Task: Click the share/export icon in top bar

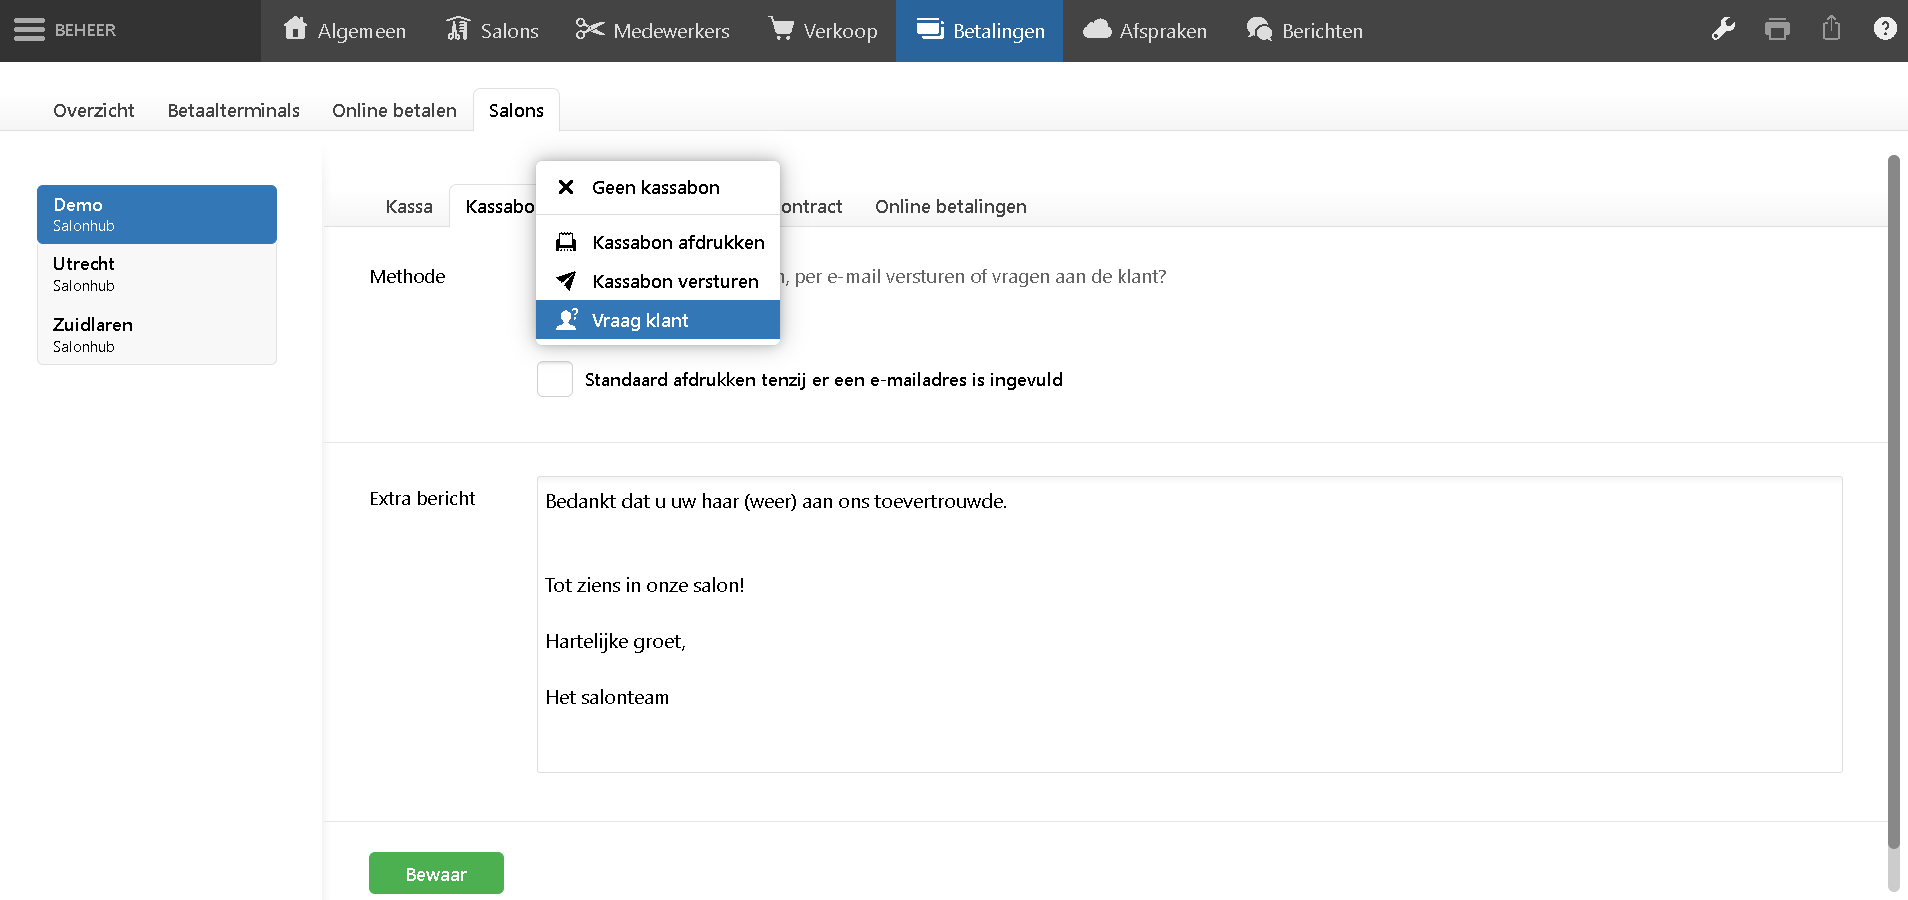Action: [1831, 28]
